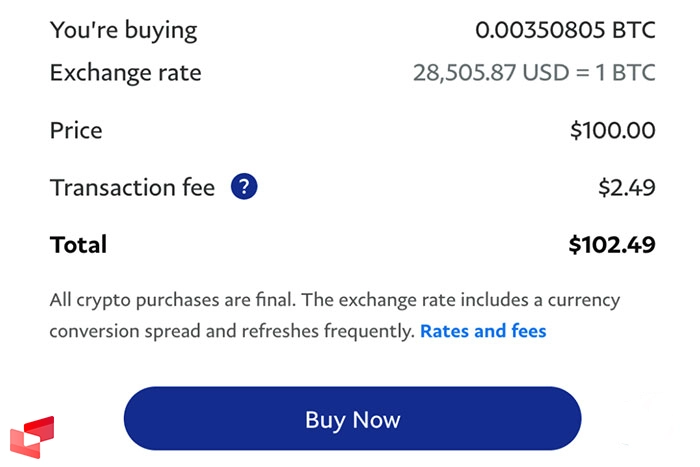Screen dimensions: 700x467
Task: Click the "conversion spread and refreshes frequently" text
Action: click(x=231, y=331)
